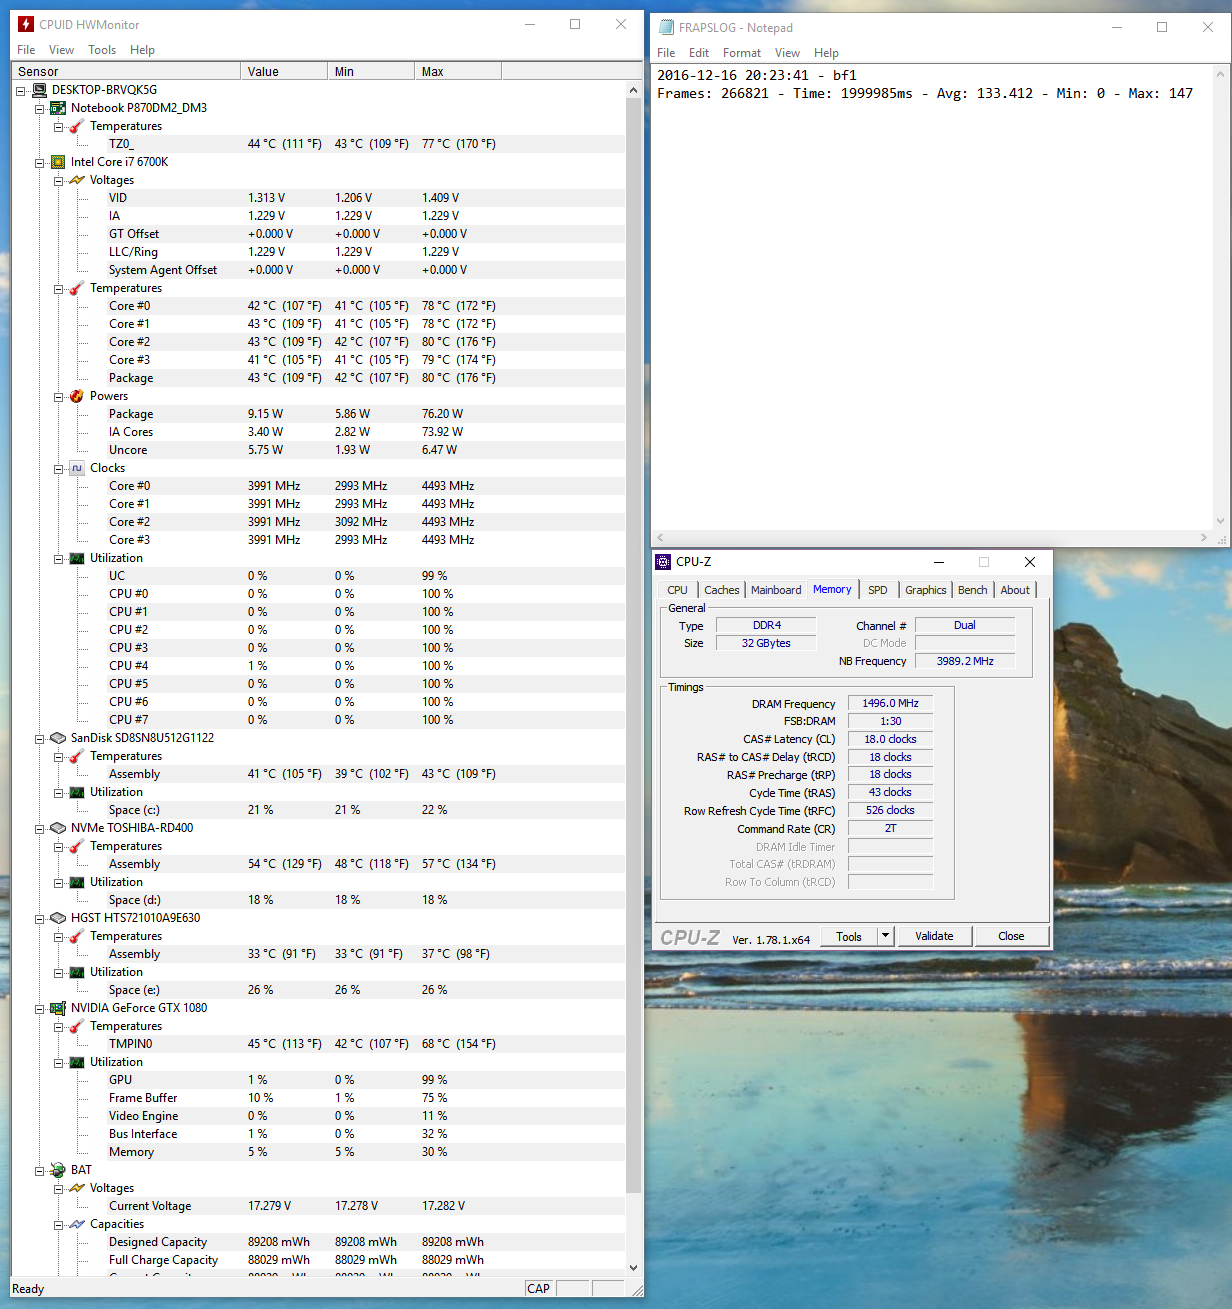Screen dimensions: 1232x1309
Task: Click the Temperatures icon under NVIDIA GeForce GTX 1080
Action: click(77, 1026)
